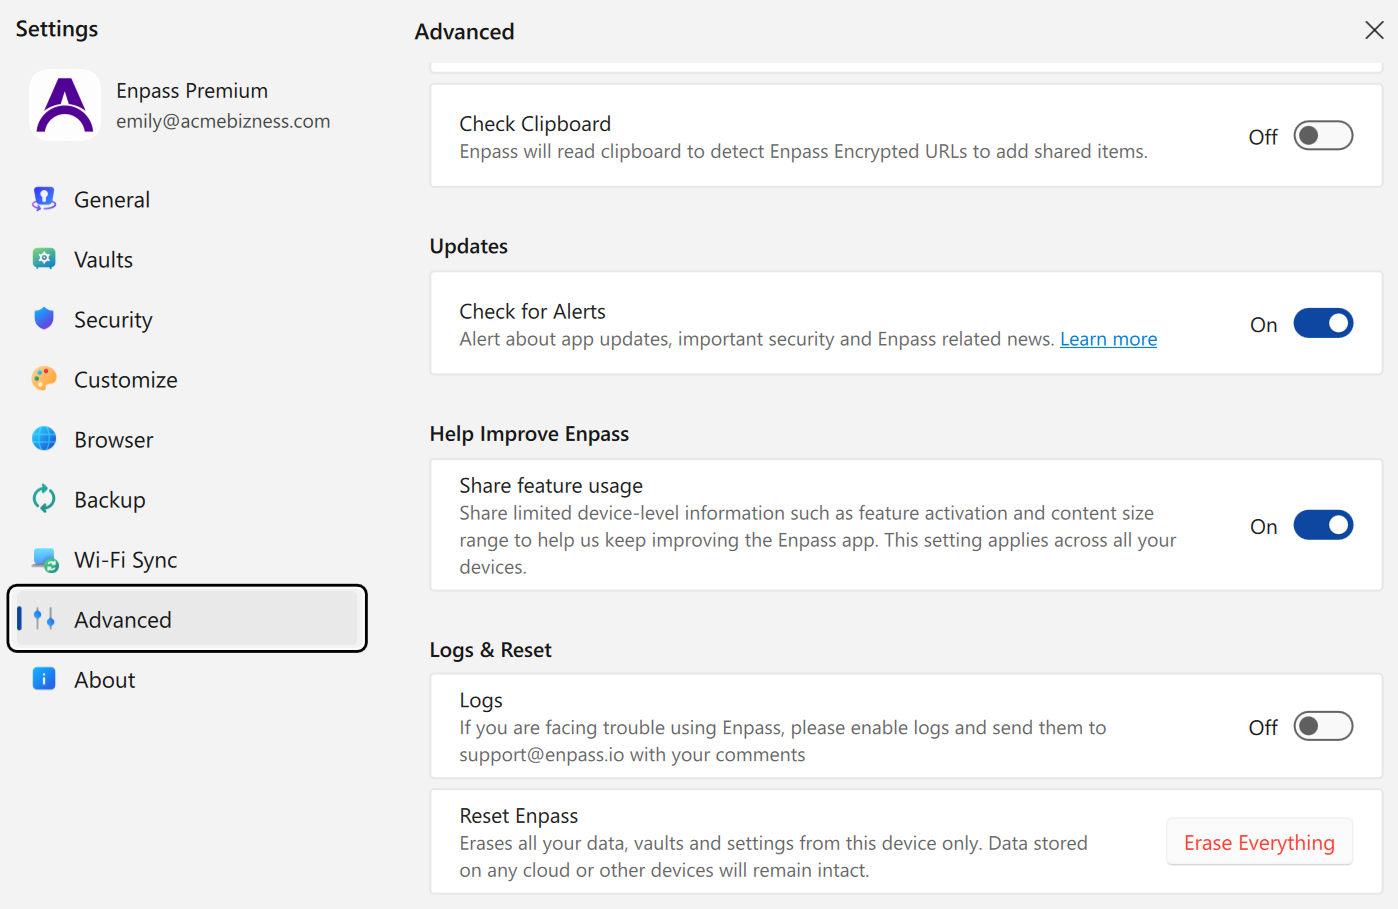1398x909 pixels.
Task: Click the Enpass Premium account name
Action: 192,91
